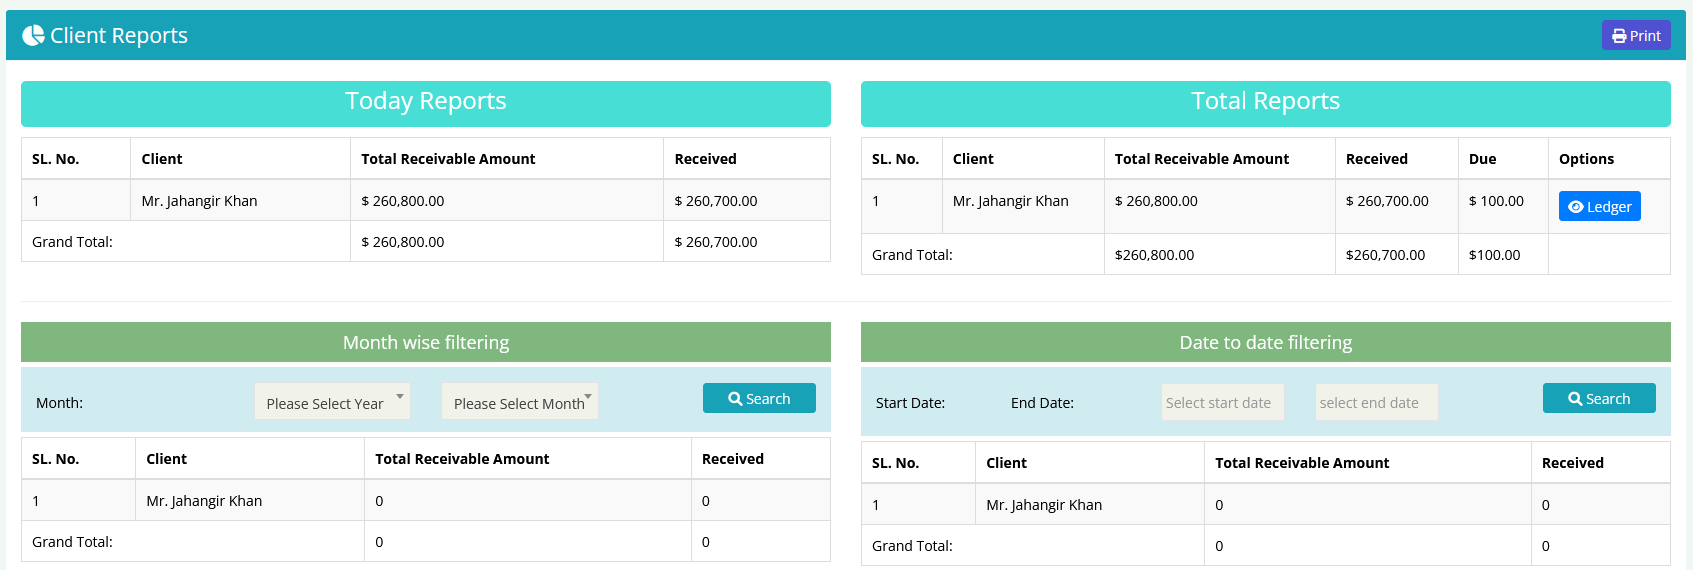Screen dimensions: 1693x570
Task: Click Mr. Jahangir Khan in Date to date table
Action: click(1044, 505)
